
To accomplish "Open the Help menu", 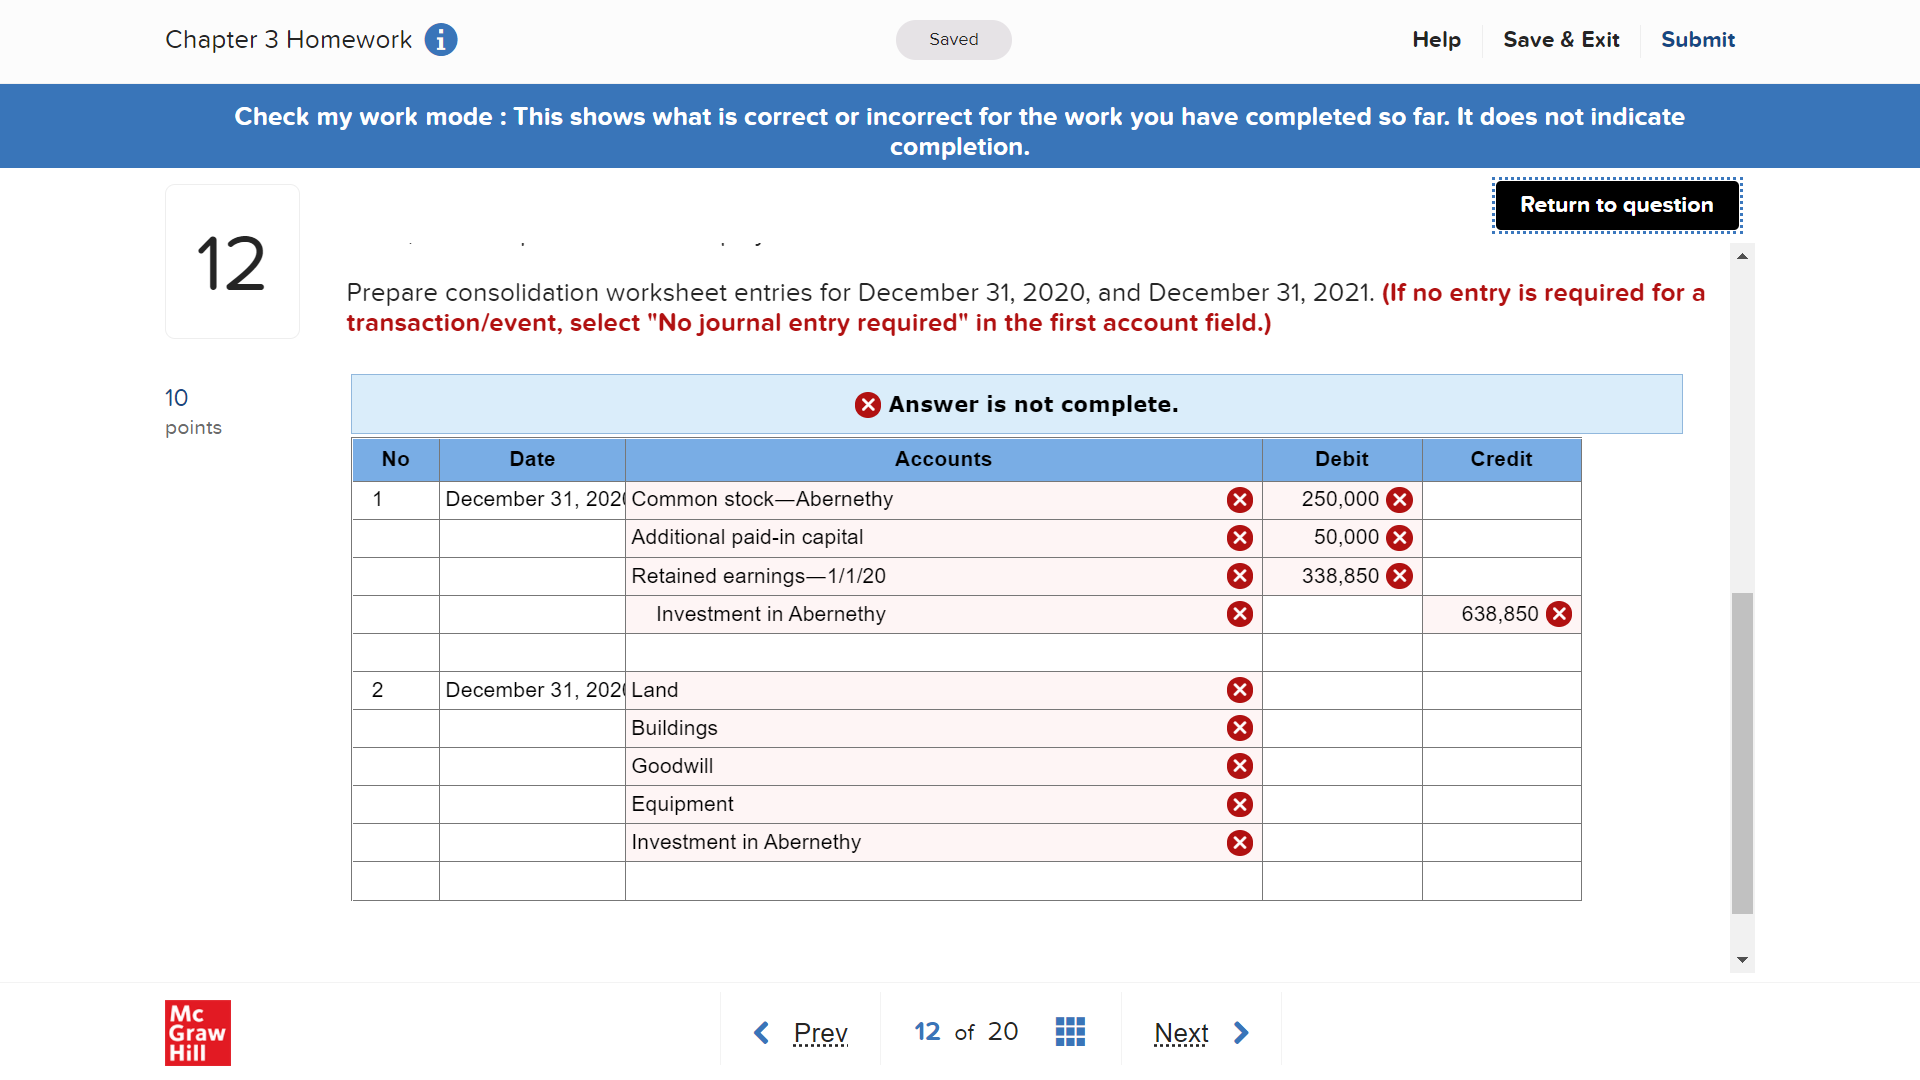I will [x=1436, y=40].
